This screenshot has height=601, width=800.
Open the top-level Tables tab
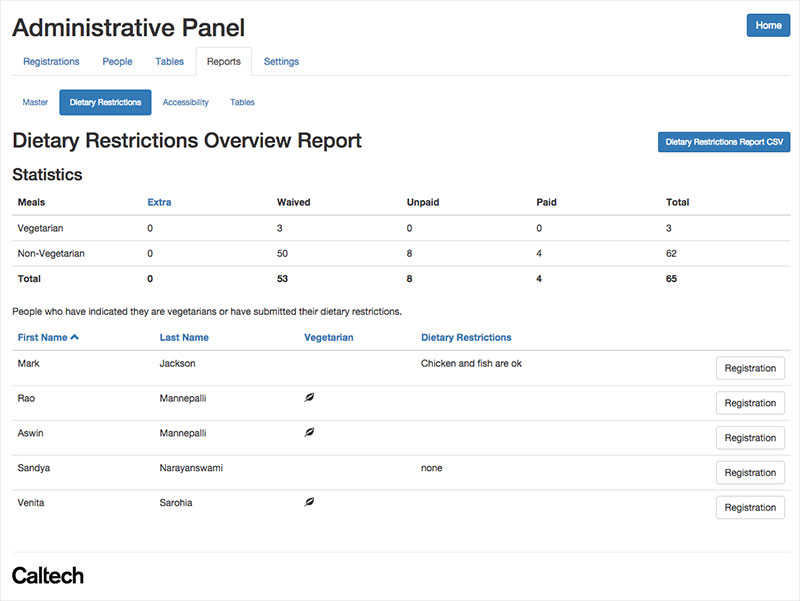click(x=169, y=62)
